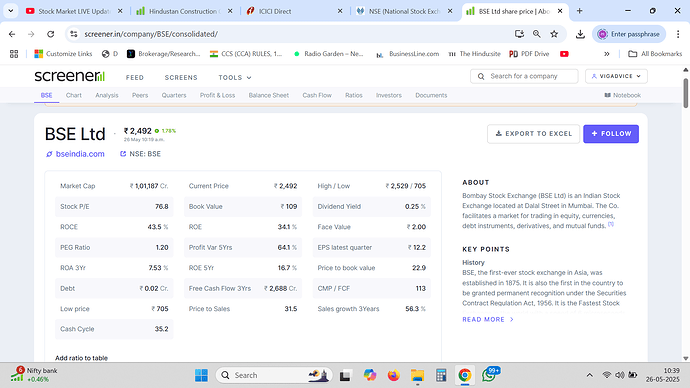Viewport: 690px width, 388px height.
Task: Click the About footnote reference link
Action: pyautogui.click(x=611, y=224)
